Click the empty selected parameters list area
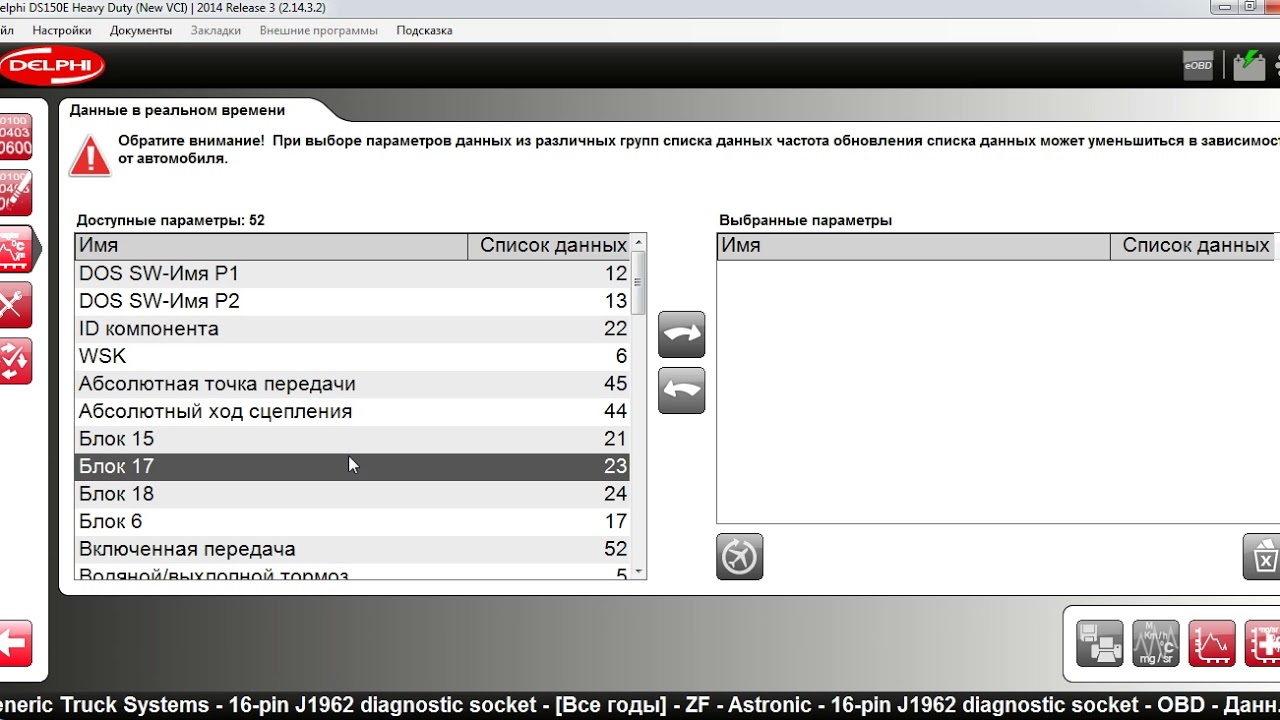Viewport: 1280px width, 720px height. point(998,391)
